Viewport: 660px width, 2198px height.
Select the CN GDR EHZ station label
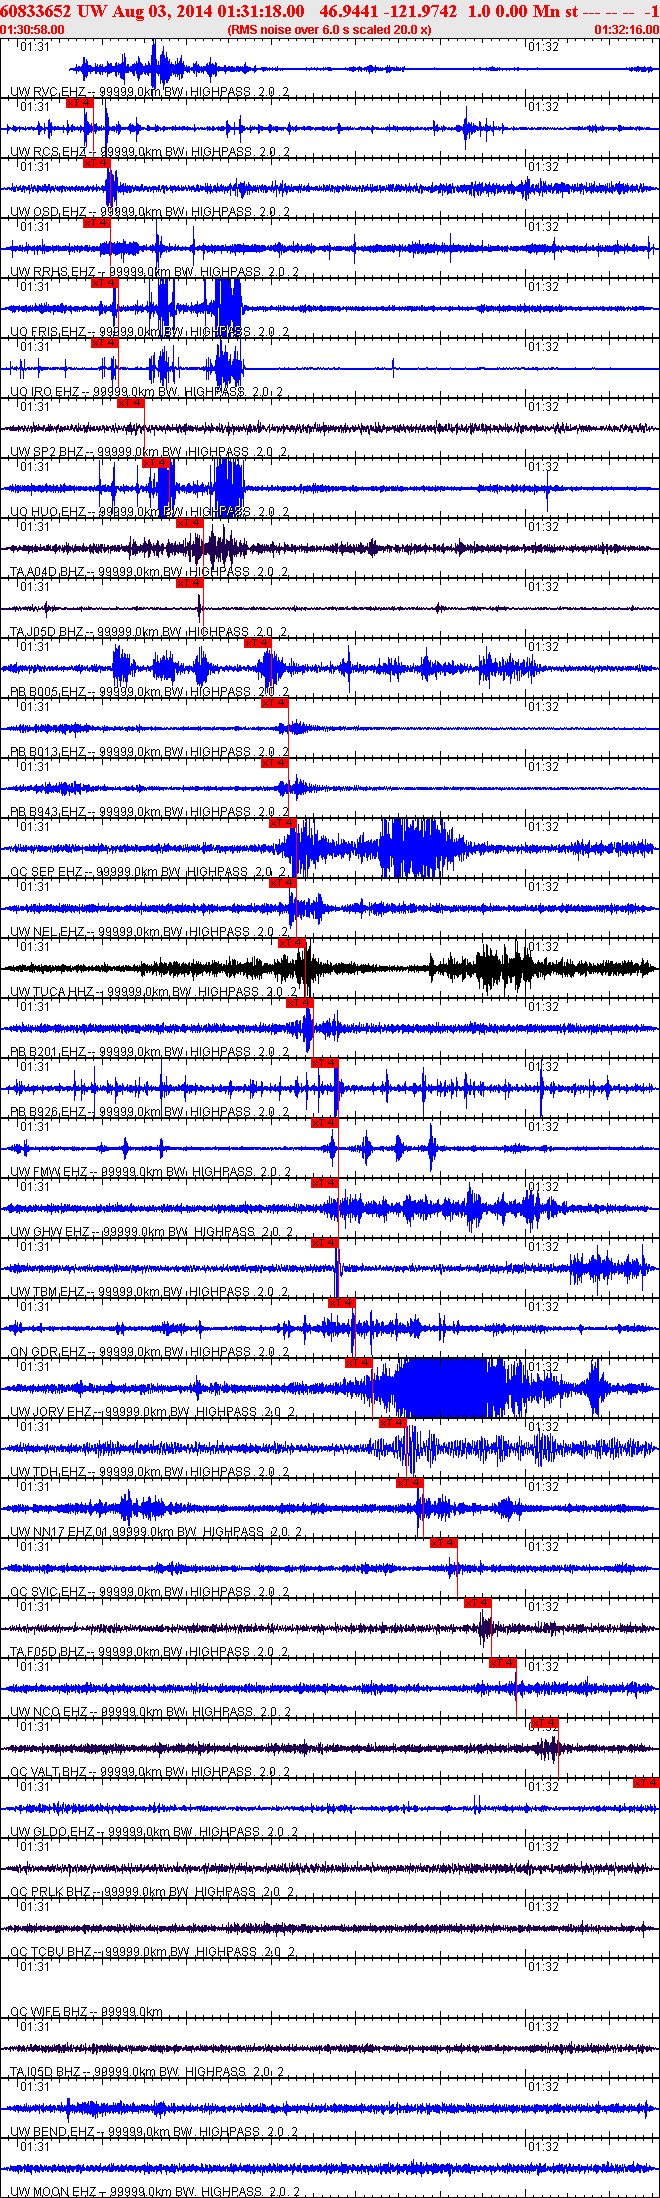pos(150,1352)
